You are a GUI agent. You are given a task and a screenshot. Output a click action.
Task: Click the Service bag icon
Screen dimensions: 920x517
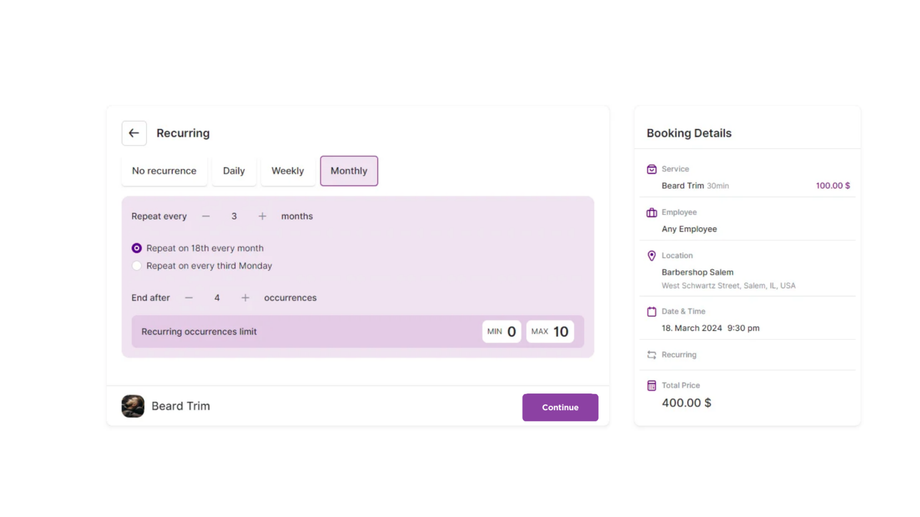click(x=651, y=169)
